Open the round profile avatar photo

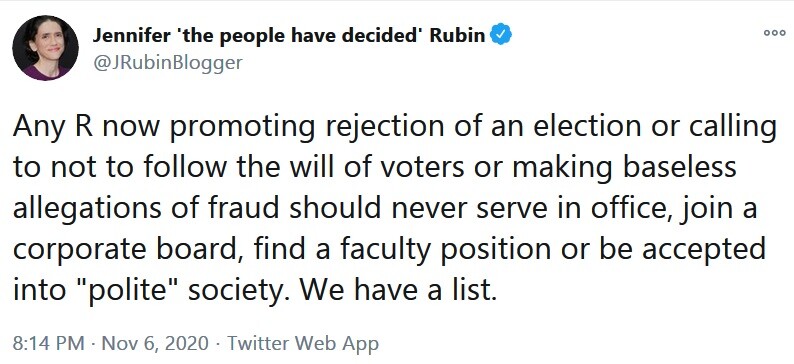(x=46, y=48)
